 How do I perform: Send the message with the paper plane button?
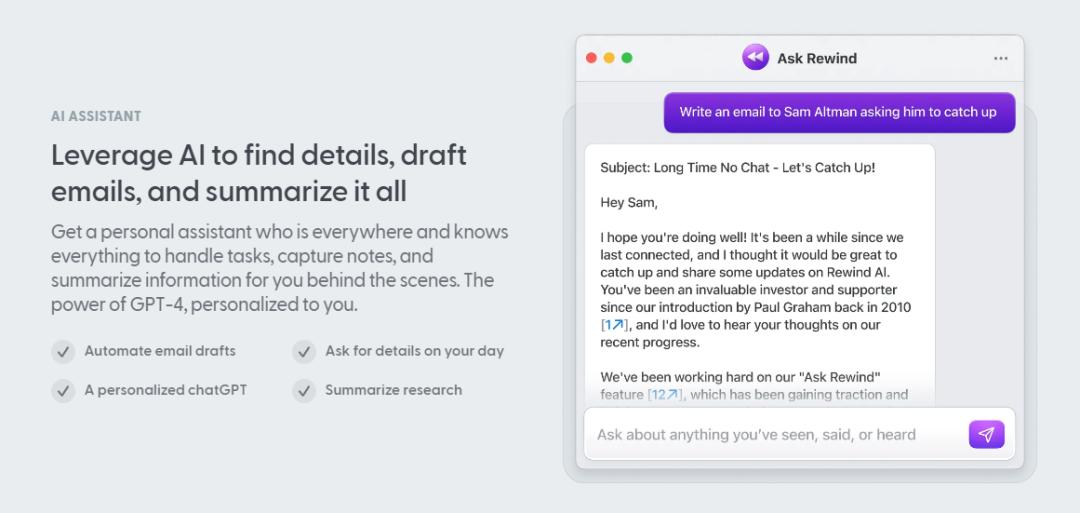click(x=986, y=435)
